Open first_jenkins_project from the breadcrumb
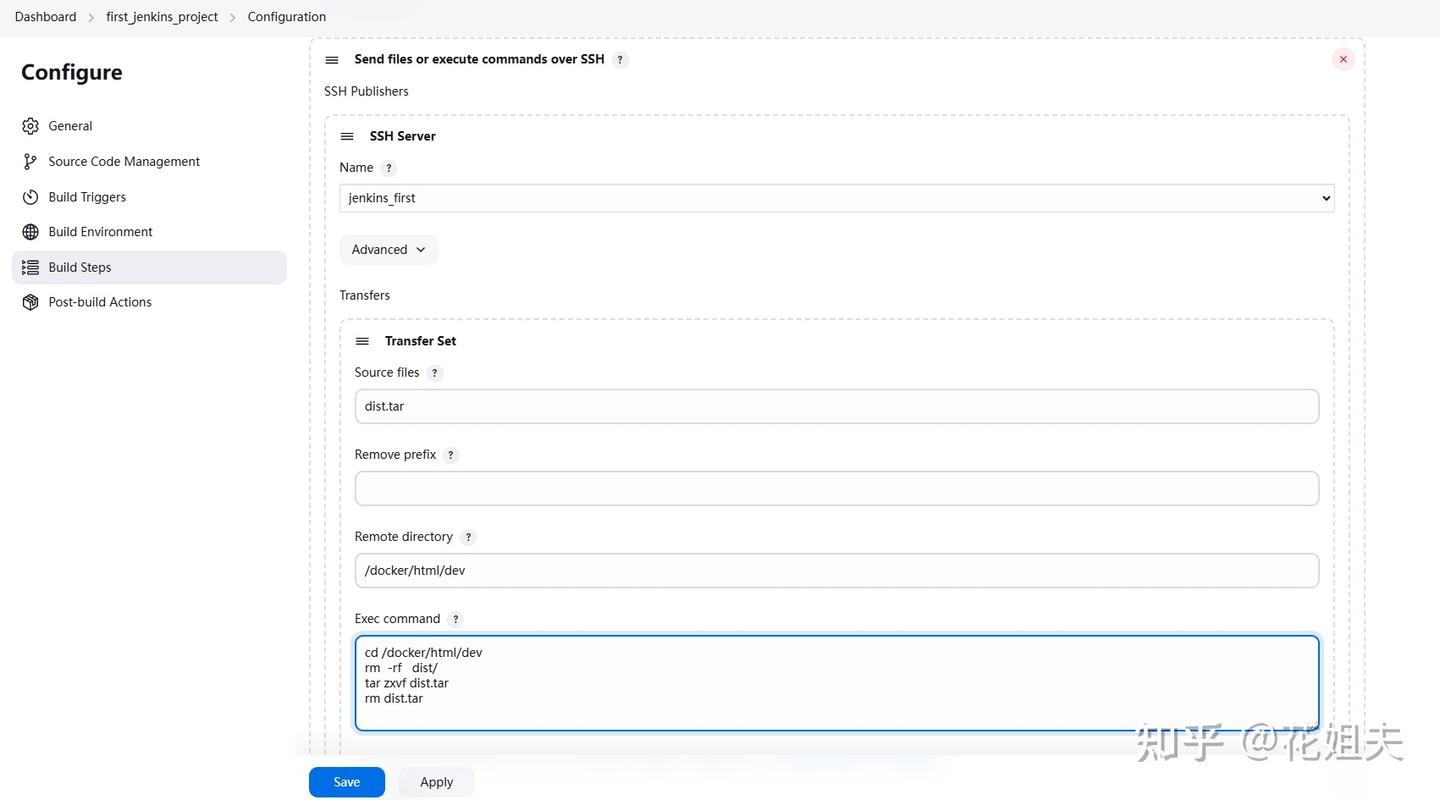Image resolution: width=1440 pixels, height=800 pixels. (x=161, y=16)
